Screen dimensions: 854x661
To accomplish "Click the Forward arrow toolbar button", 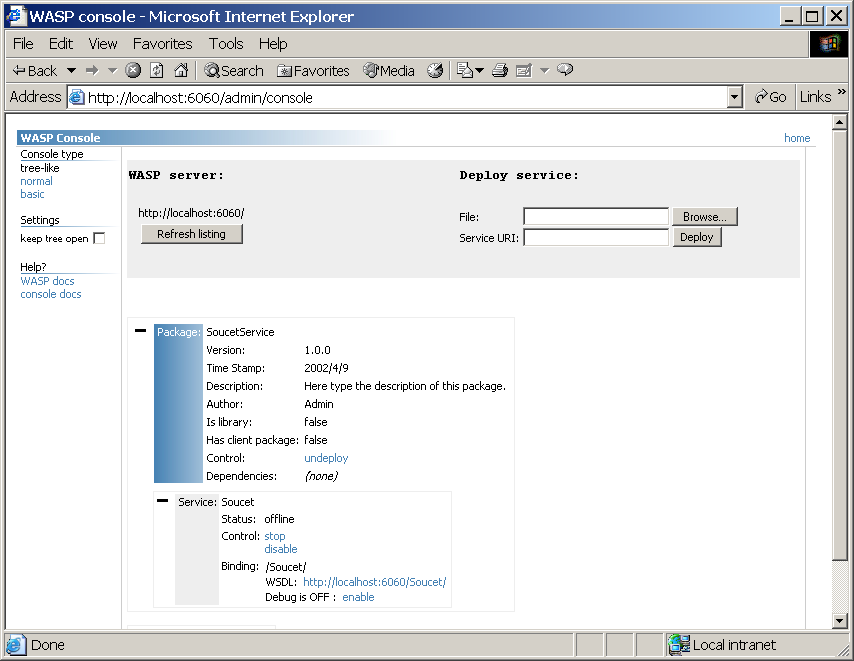I will (x=92, y=71).
